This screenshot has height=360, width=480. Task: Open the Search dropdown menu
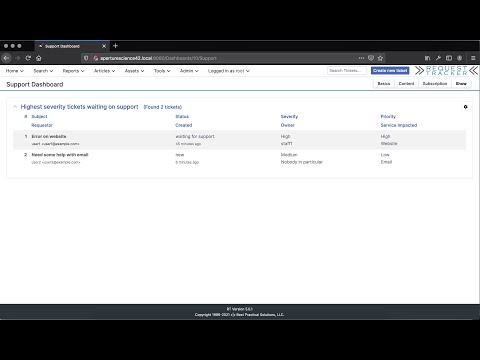tap(43, 71)
